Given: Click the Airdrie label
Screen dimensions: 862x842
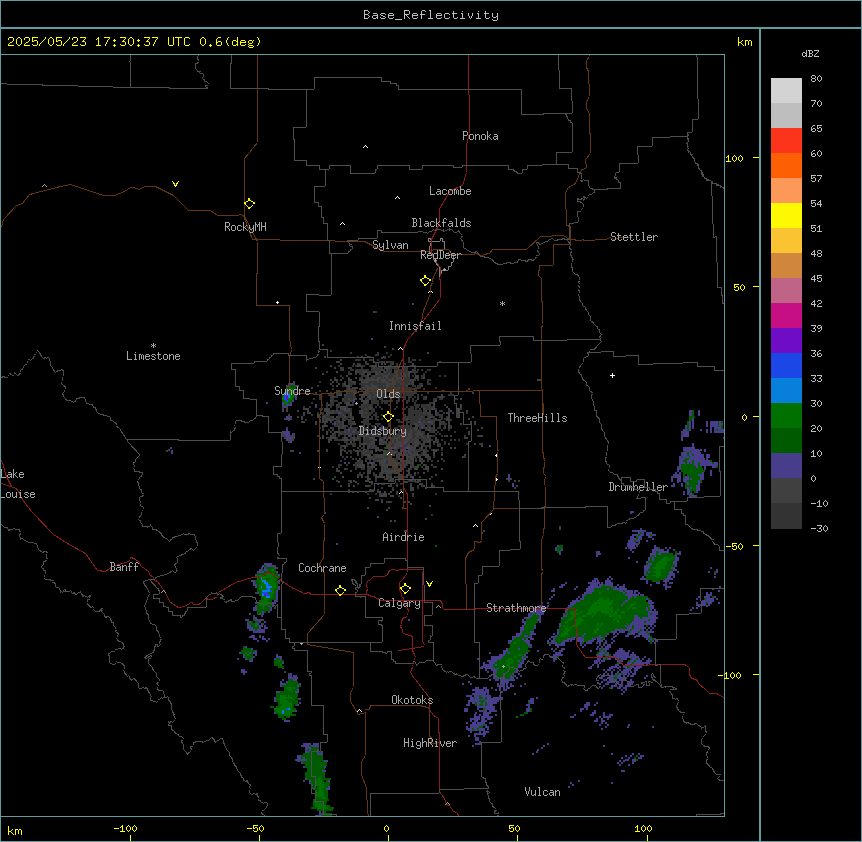Looking at the screenshot, I should point(404,537).
